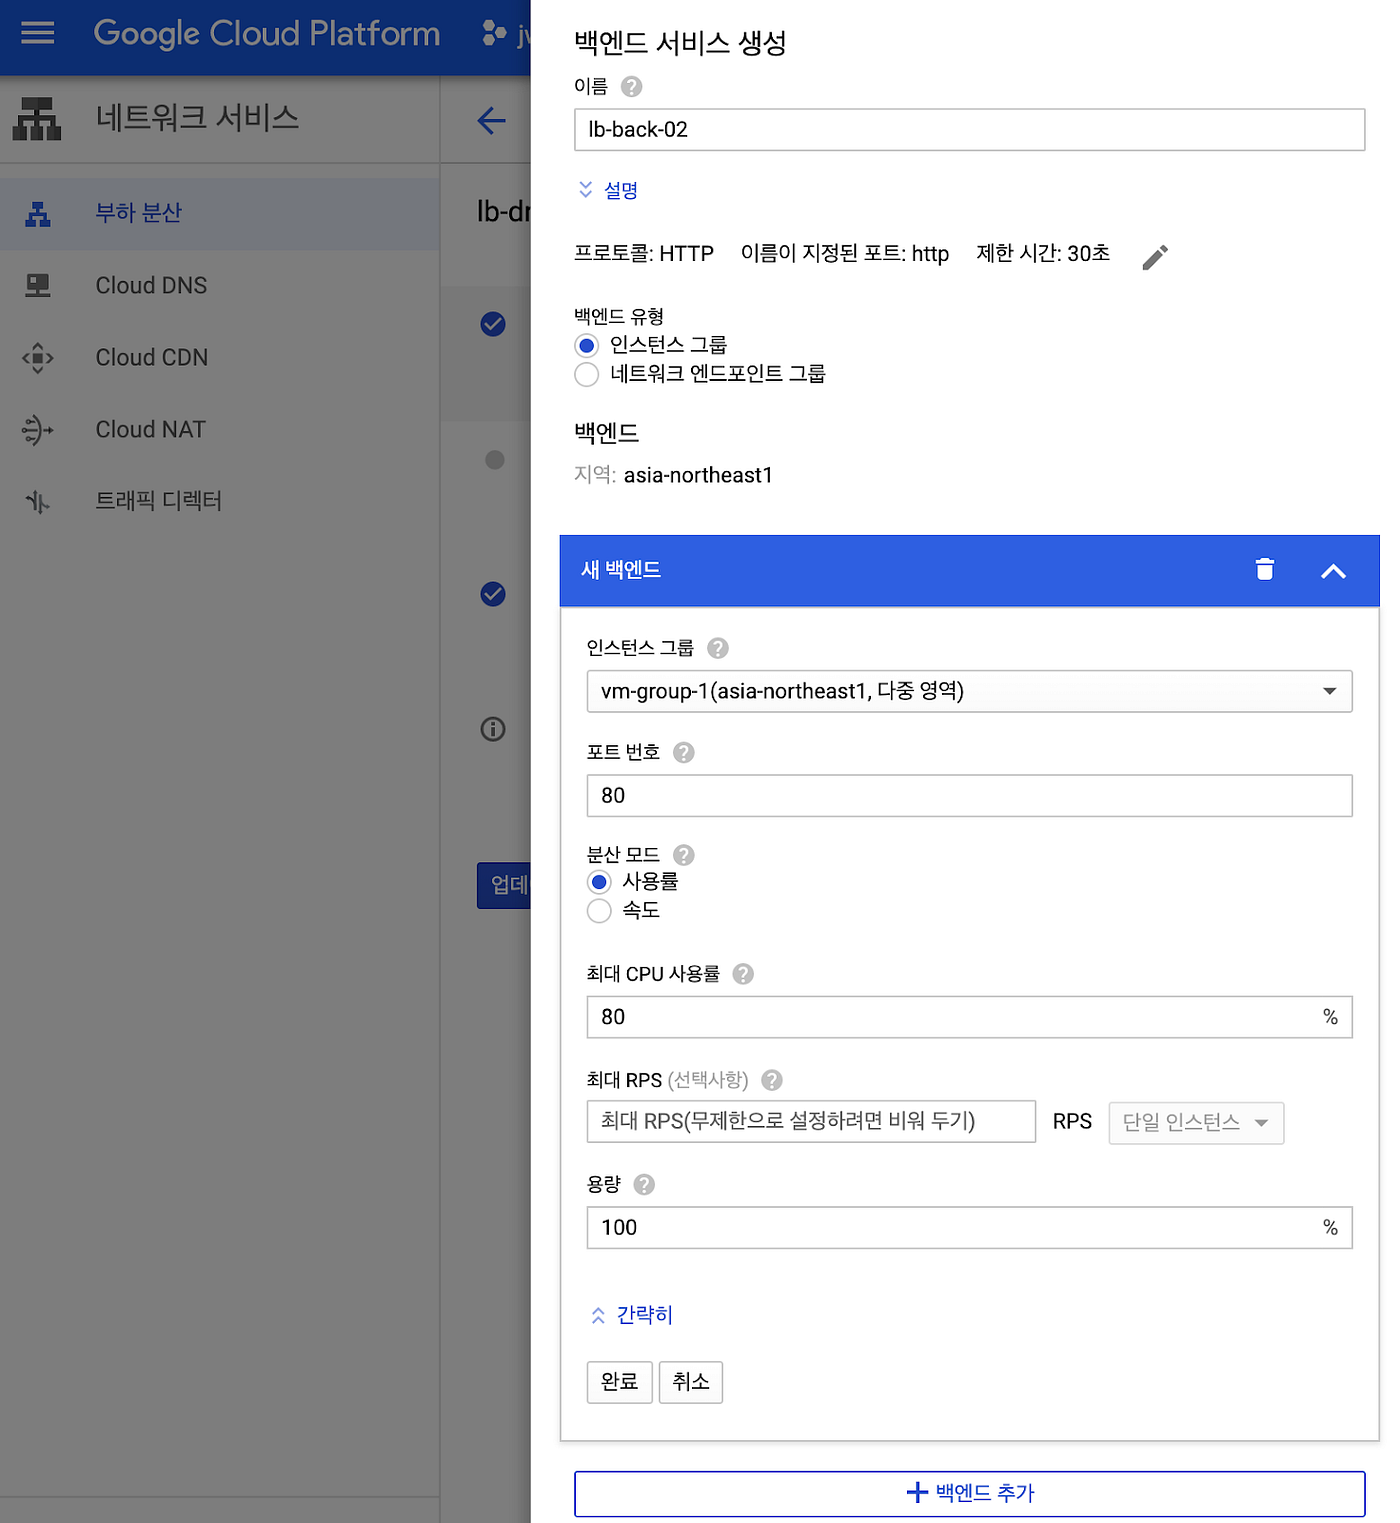Open the 단일 인스턴스 RPS dropdown
The image size is (1400, 1523).
pyautogui.click(x=1196, y=1123)
